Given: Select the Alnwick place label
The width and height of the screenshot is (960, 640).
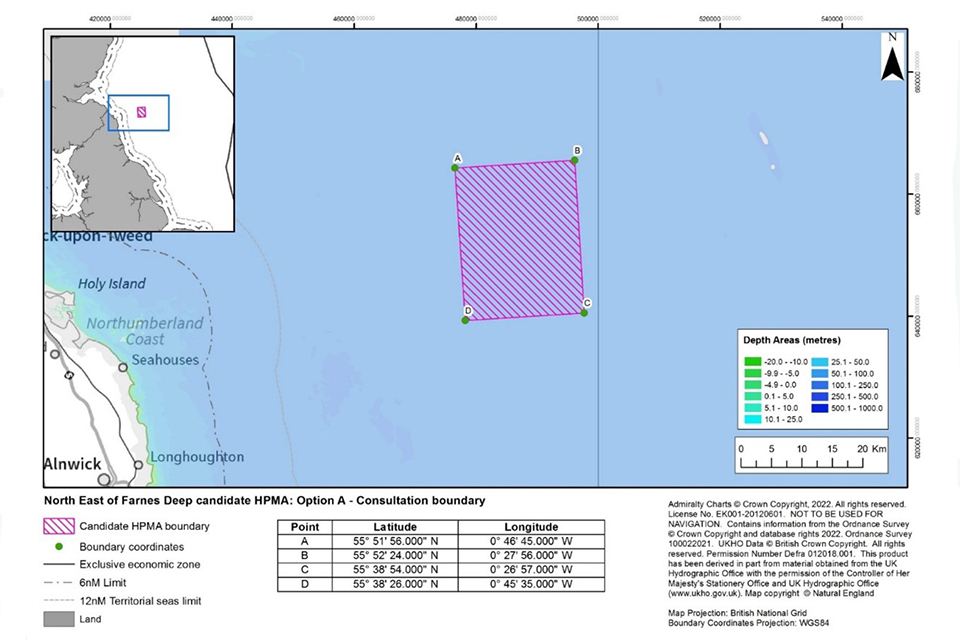Looking at the screenshot, I should pyautogui.click(x=72, y=464).
